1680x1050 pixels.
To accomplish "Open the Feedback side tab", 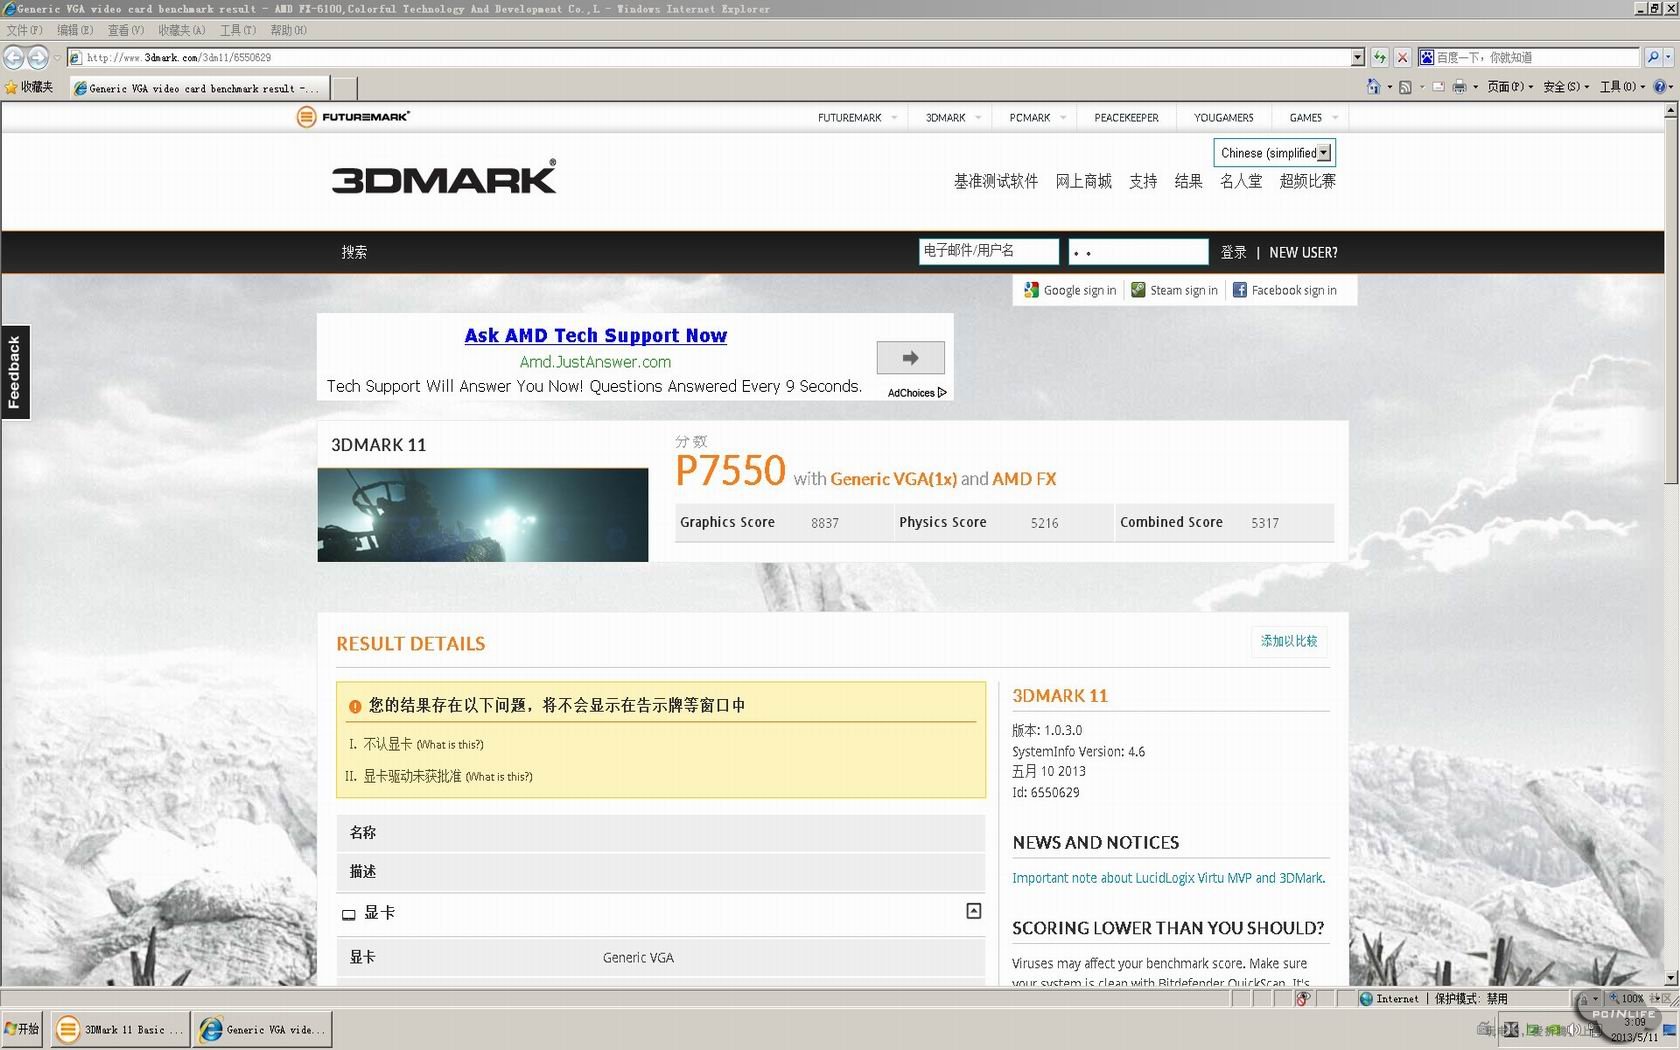I will pos(15,372).
